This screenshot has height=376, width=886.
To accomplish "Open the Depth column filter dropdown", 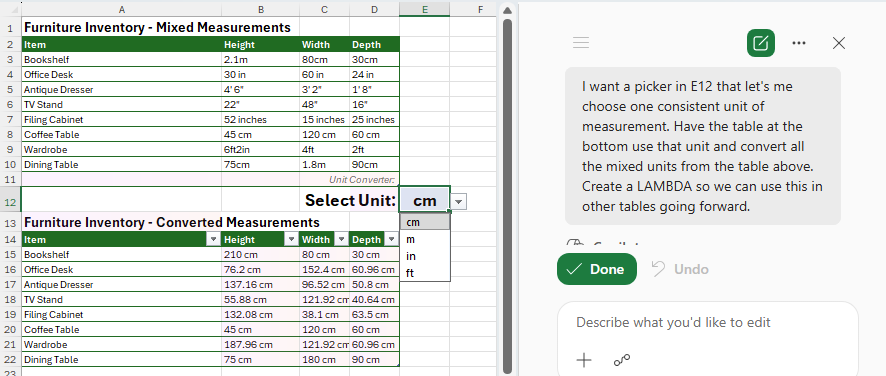I will pos(391,240).
